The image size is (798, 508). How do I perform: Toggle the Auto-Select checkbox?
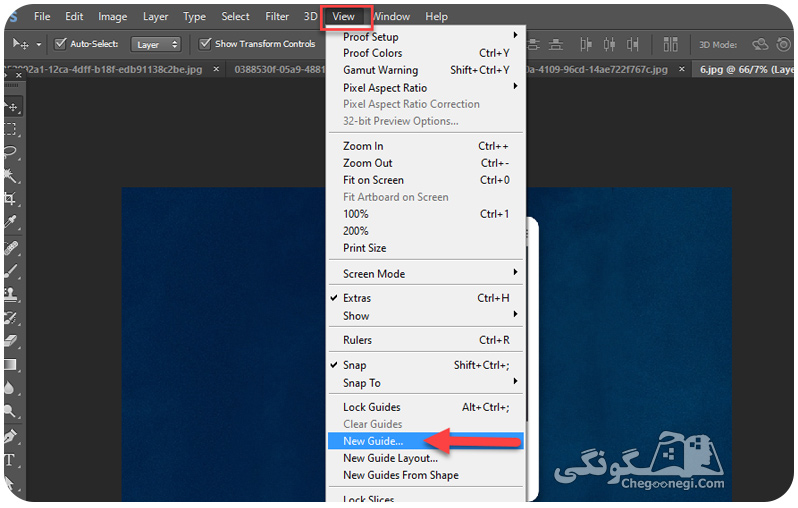pyautogui.click(x=61, y=44)
